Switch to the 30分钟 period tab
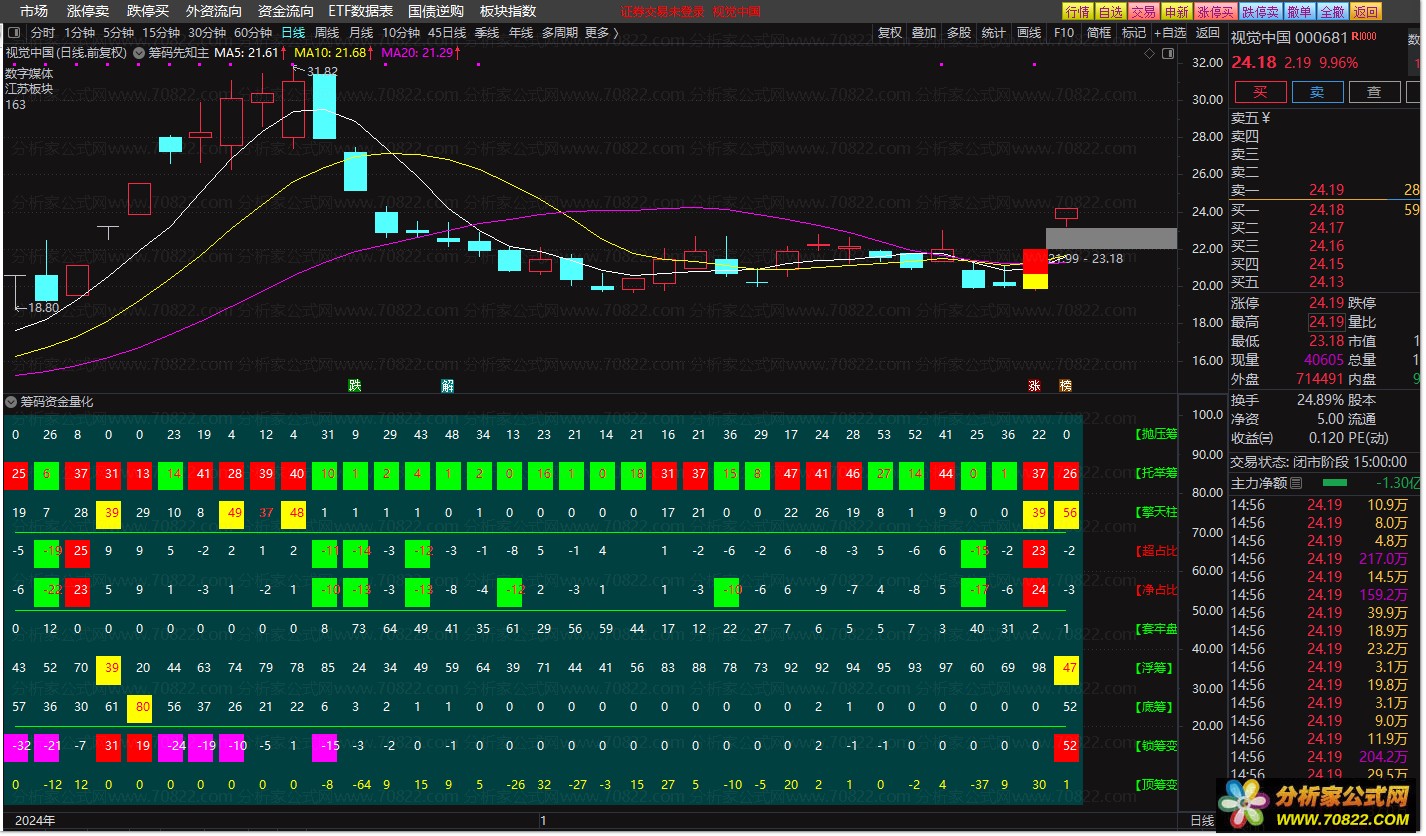 (x=207, y=33)
